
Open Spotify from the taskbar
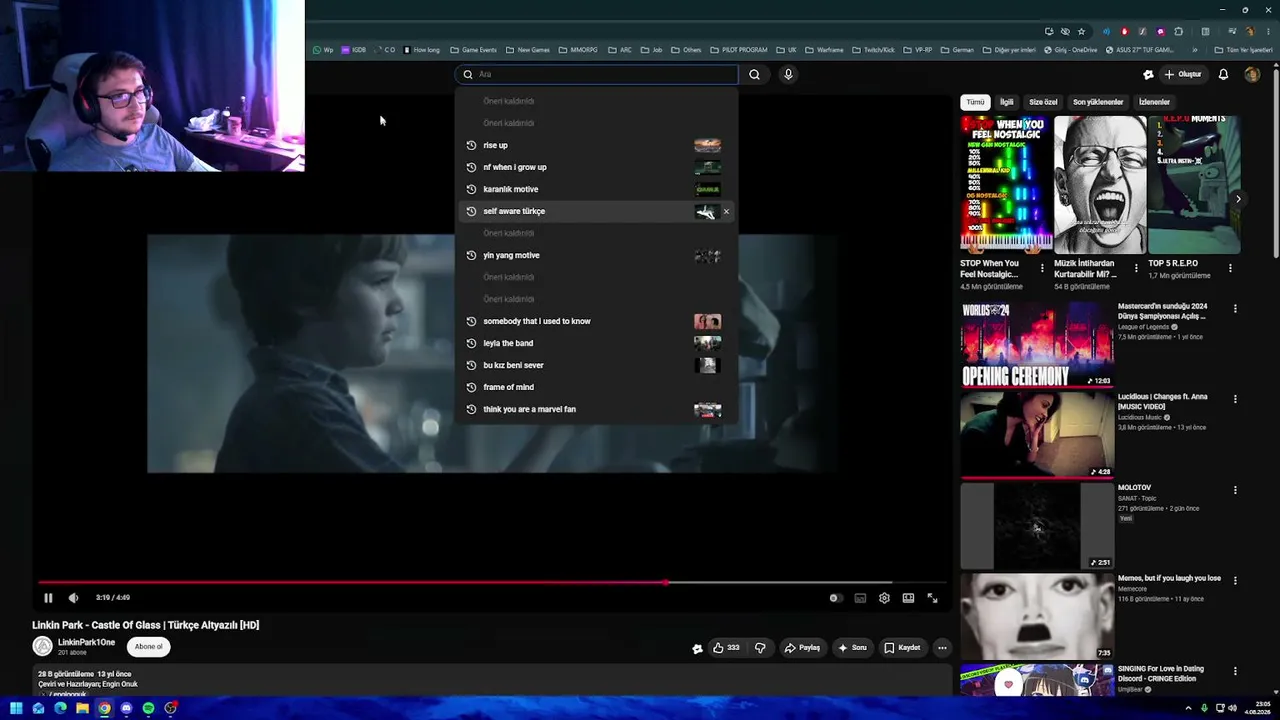point(148,708)
